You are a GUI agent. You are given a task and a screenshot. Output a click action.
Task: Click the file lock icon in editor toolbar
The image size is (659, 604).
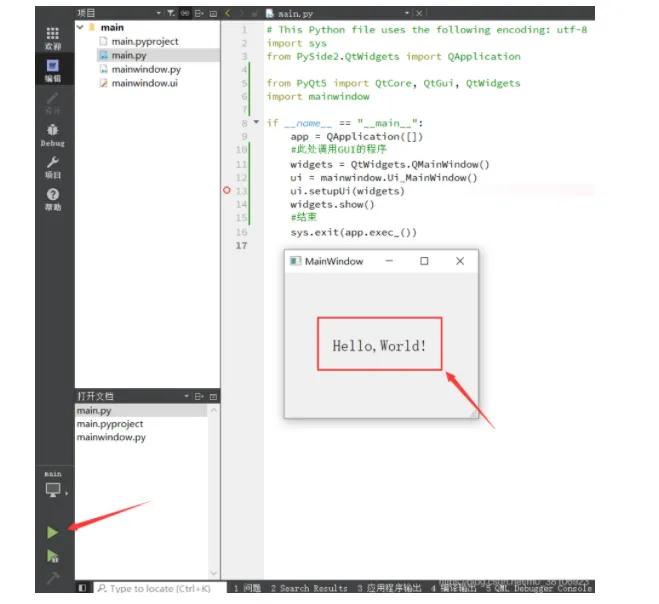click(x=255, y=13)
